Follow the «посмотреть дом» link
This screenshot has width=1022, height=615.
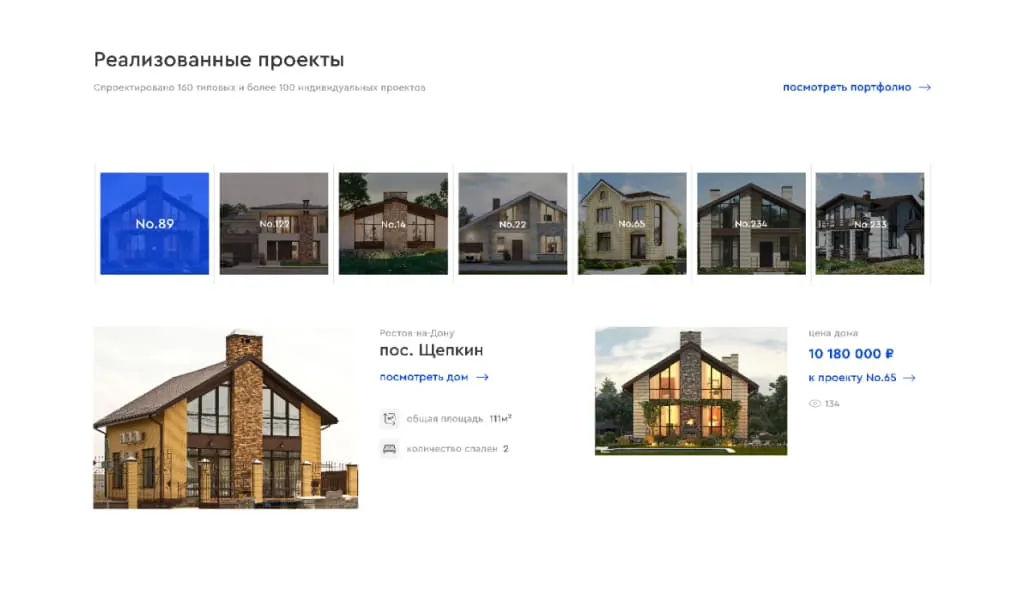tap(424, 378)
